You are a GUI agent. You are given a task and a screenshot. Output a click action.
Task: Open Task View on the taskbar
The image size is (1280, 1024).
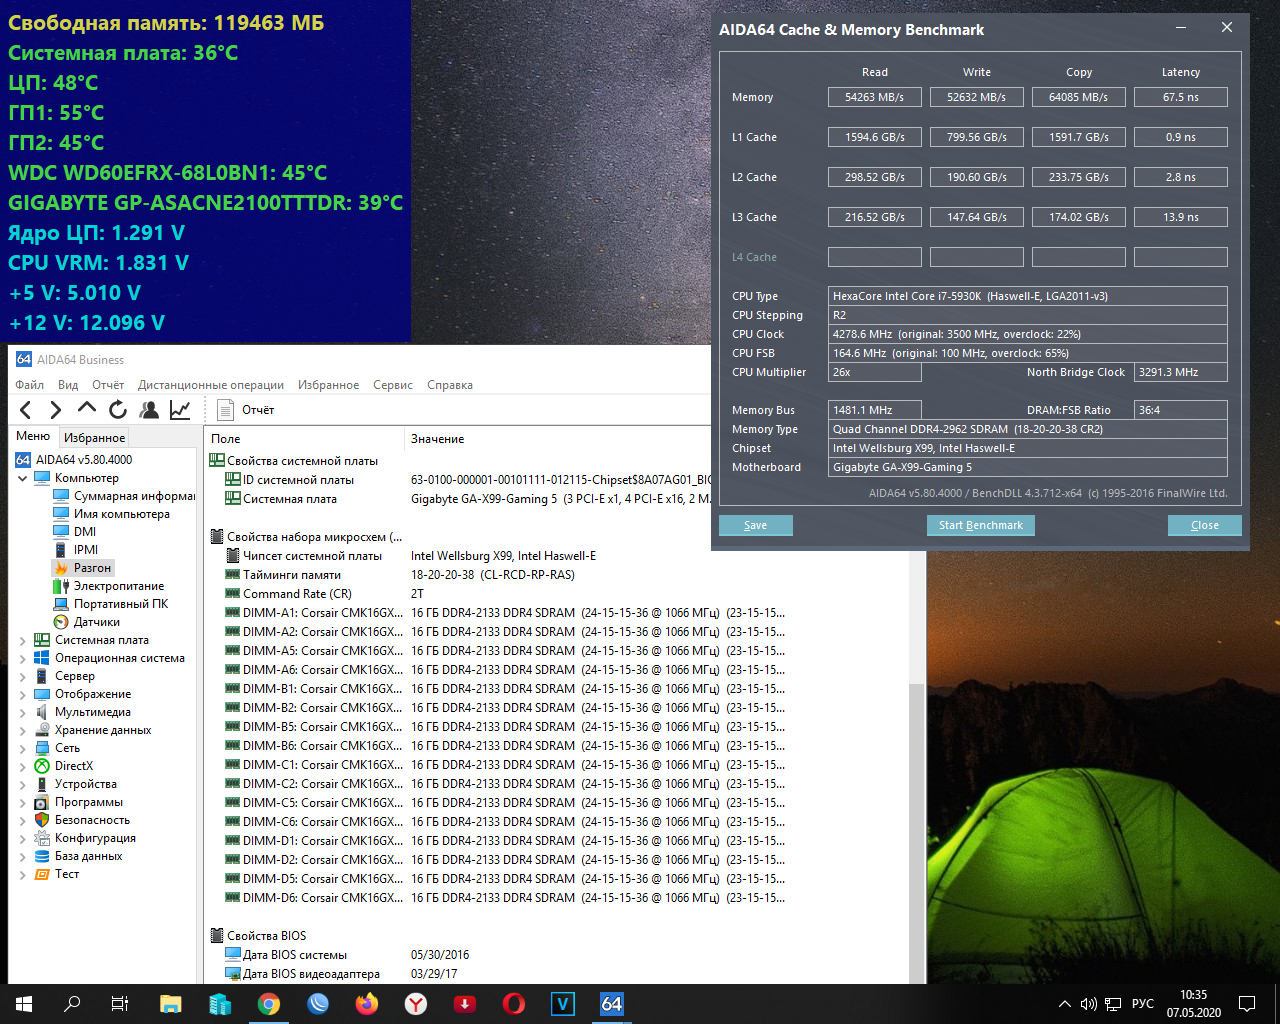tap(120, 1004)
